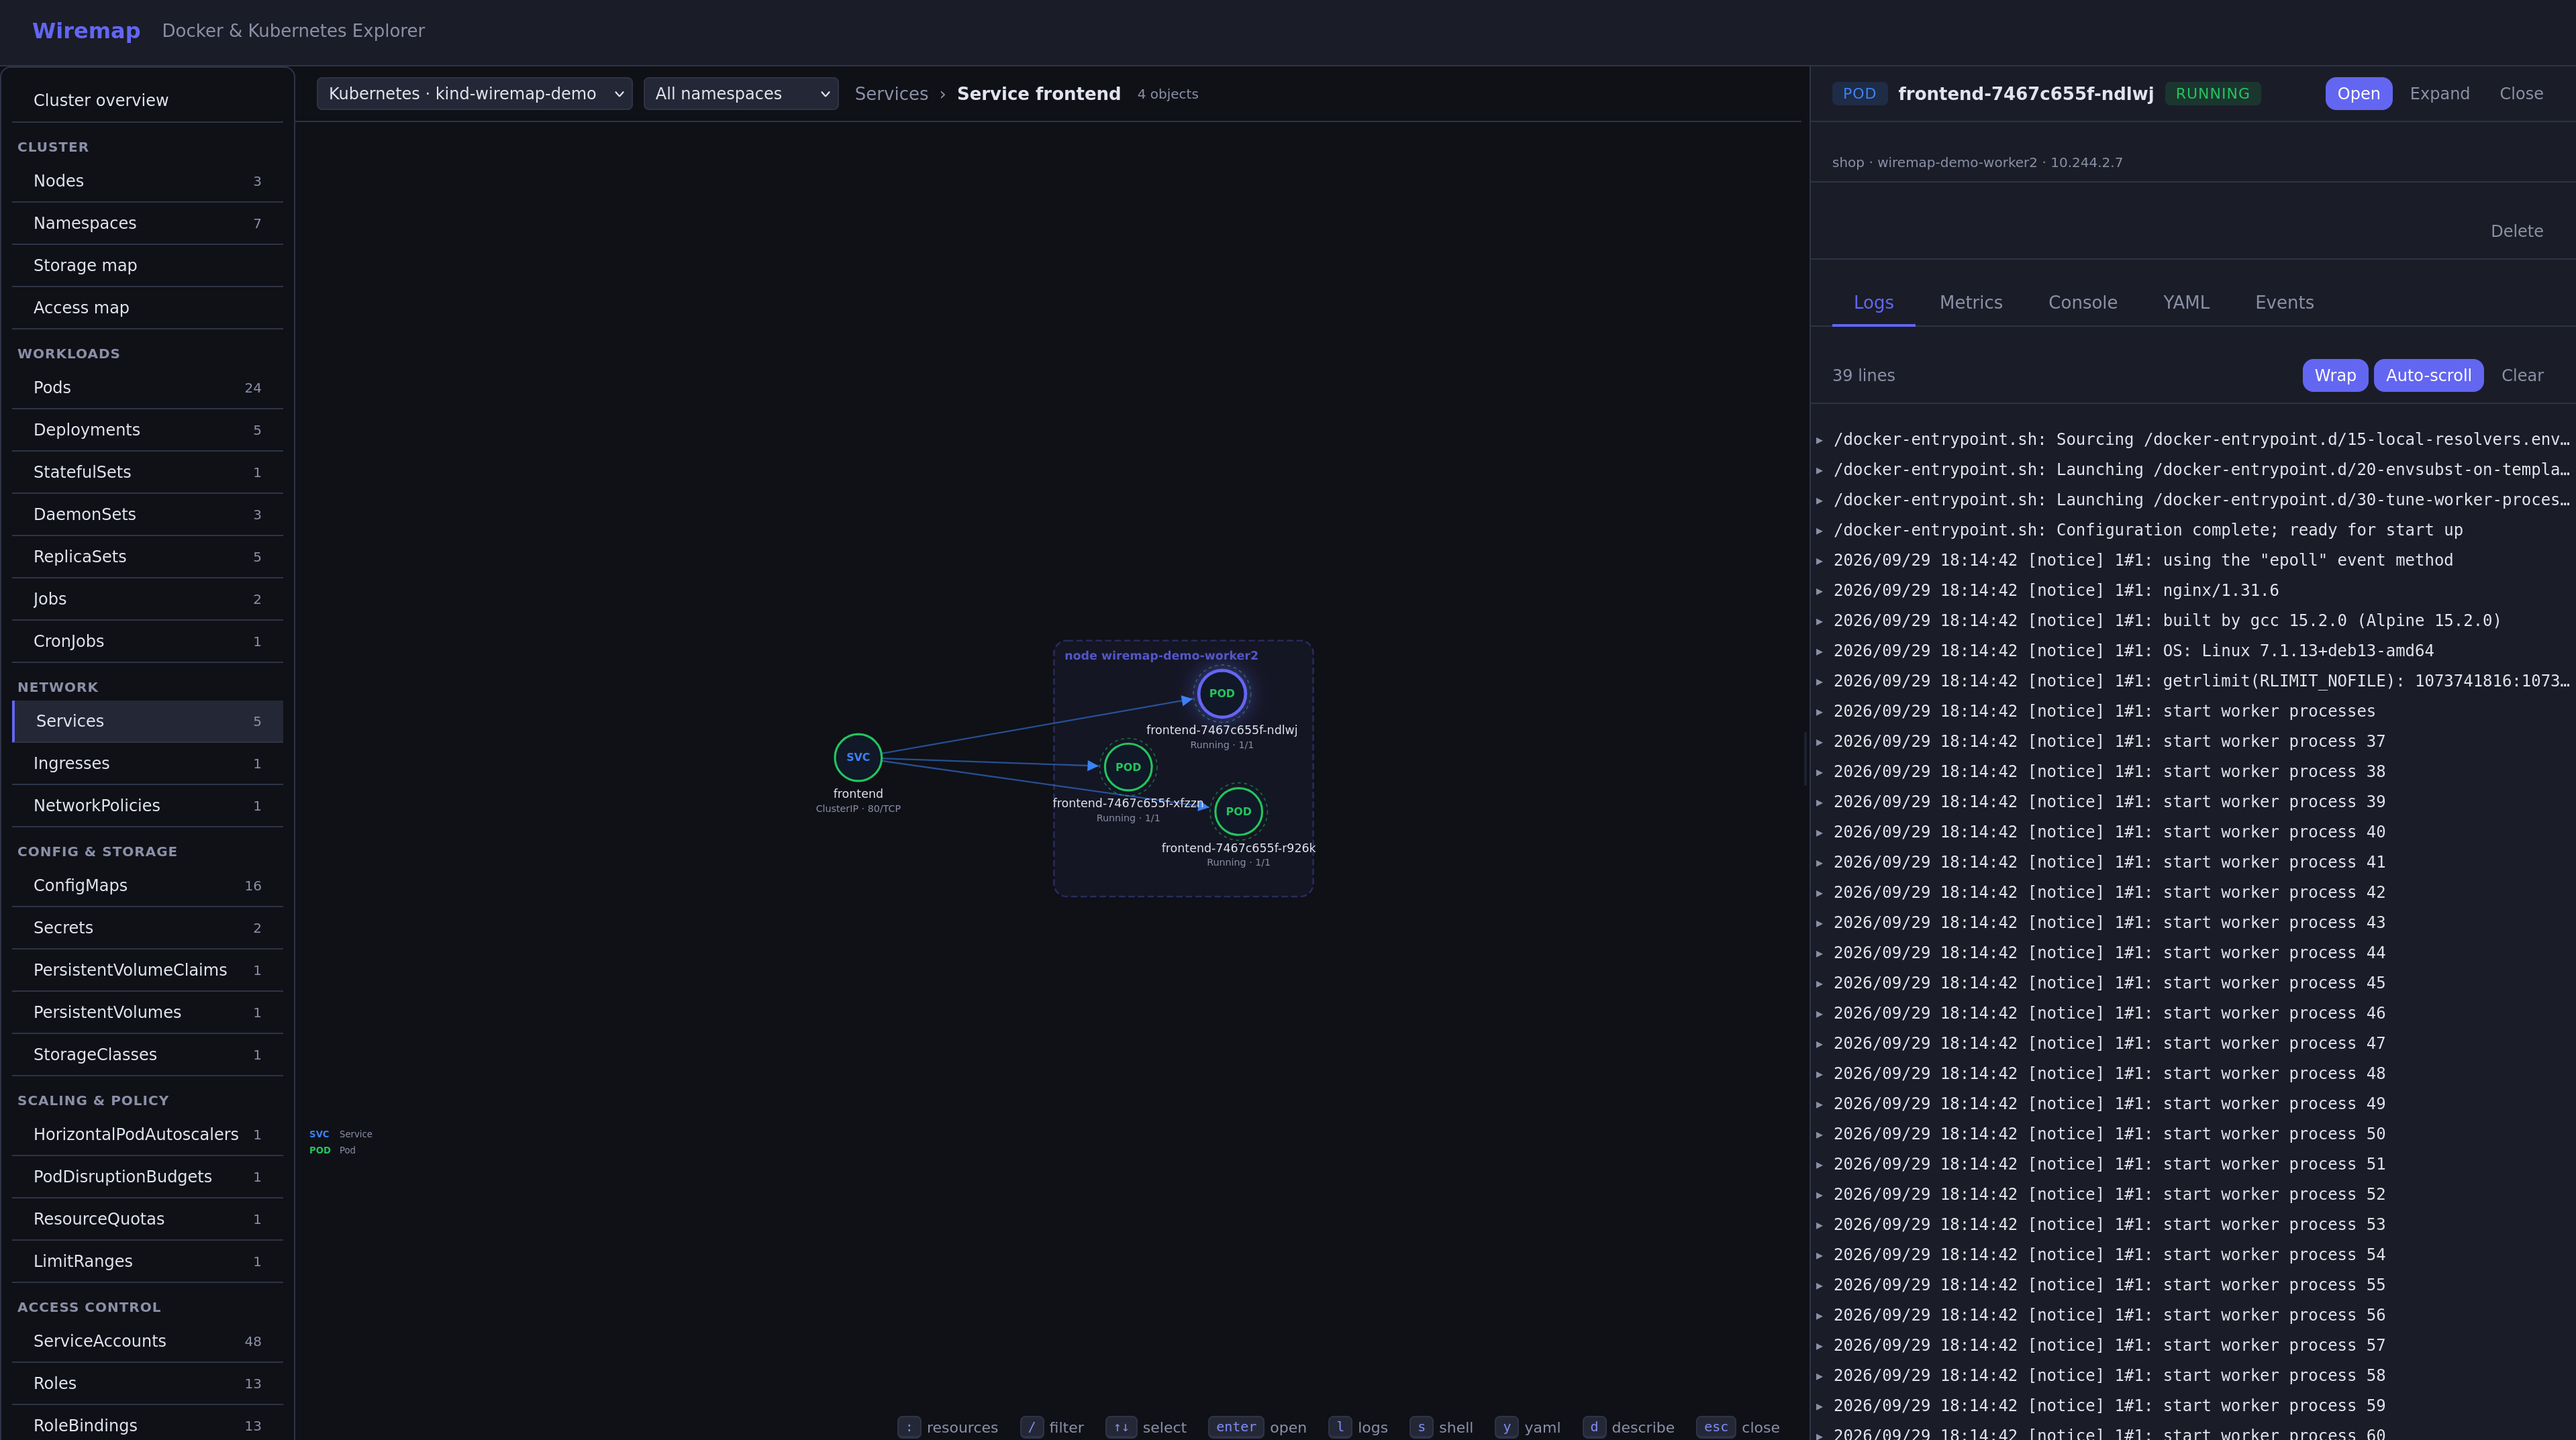
Task: Open ConfigMaps in the sidebar
Action: [147, 886]
